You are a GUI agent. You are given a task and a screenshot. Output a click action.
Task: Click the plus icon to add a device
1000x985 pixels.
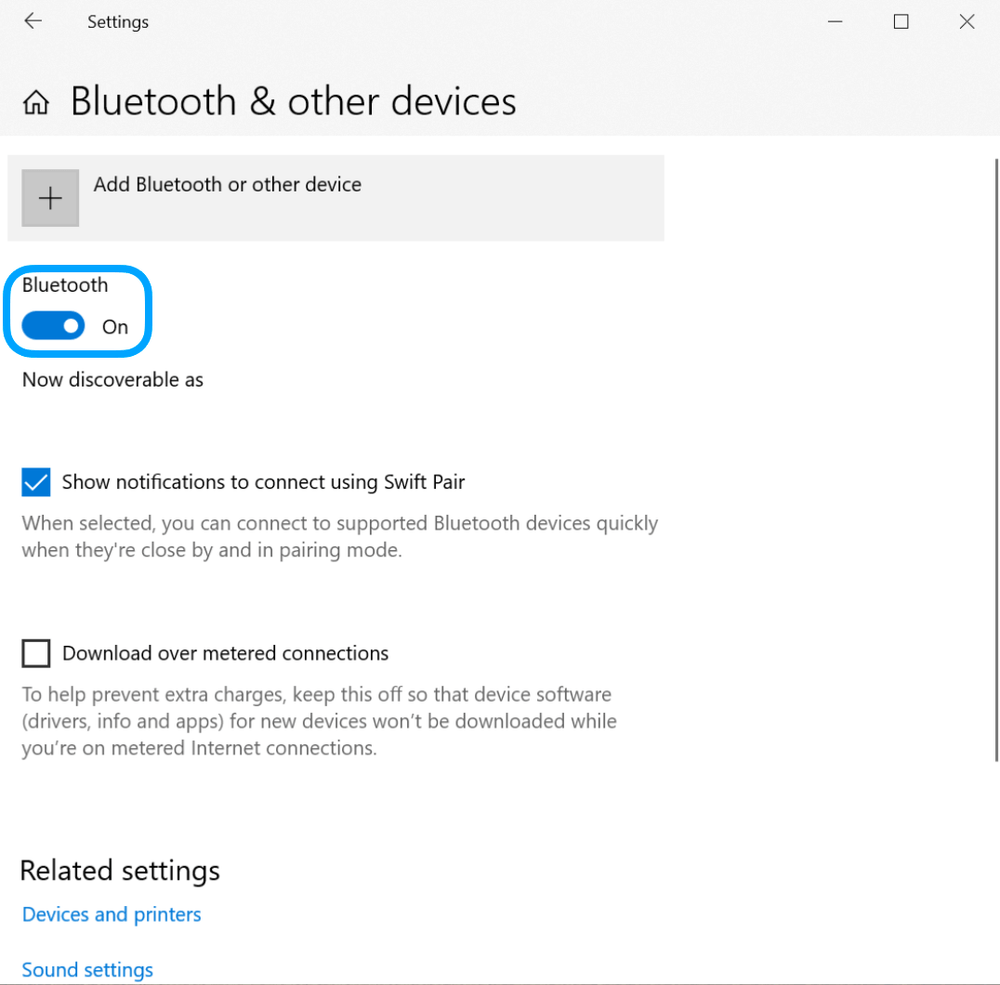tap(50, 198)
